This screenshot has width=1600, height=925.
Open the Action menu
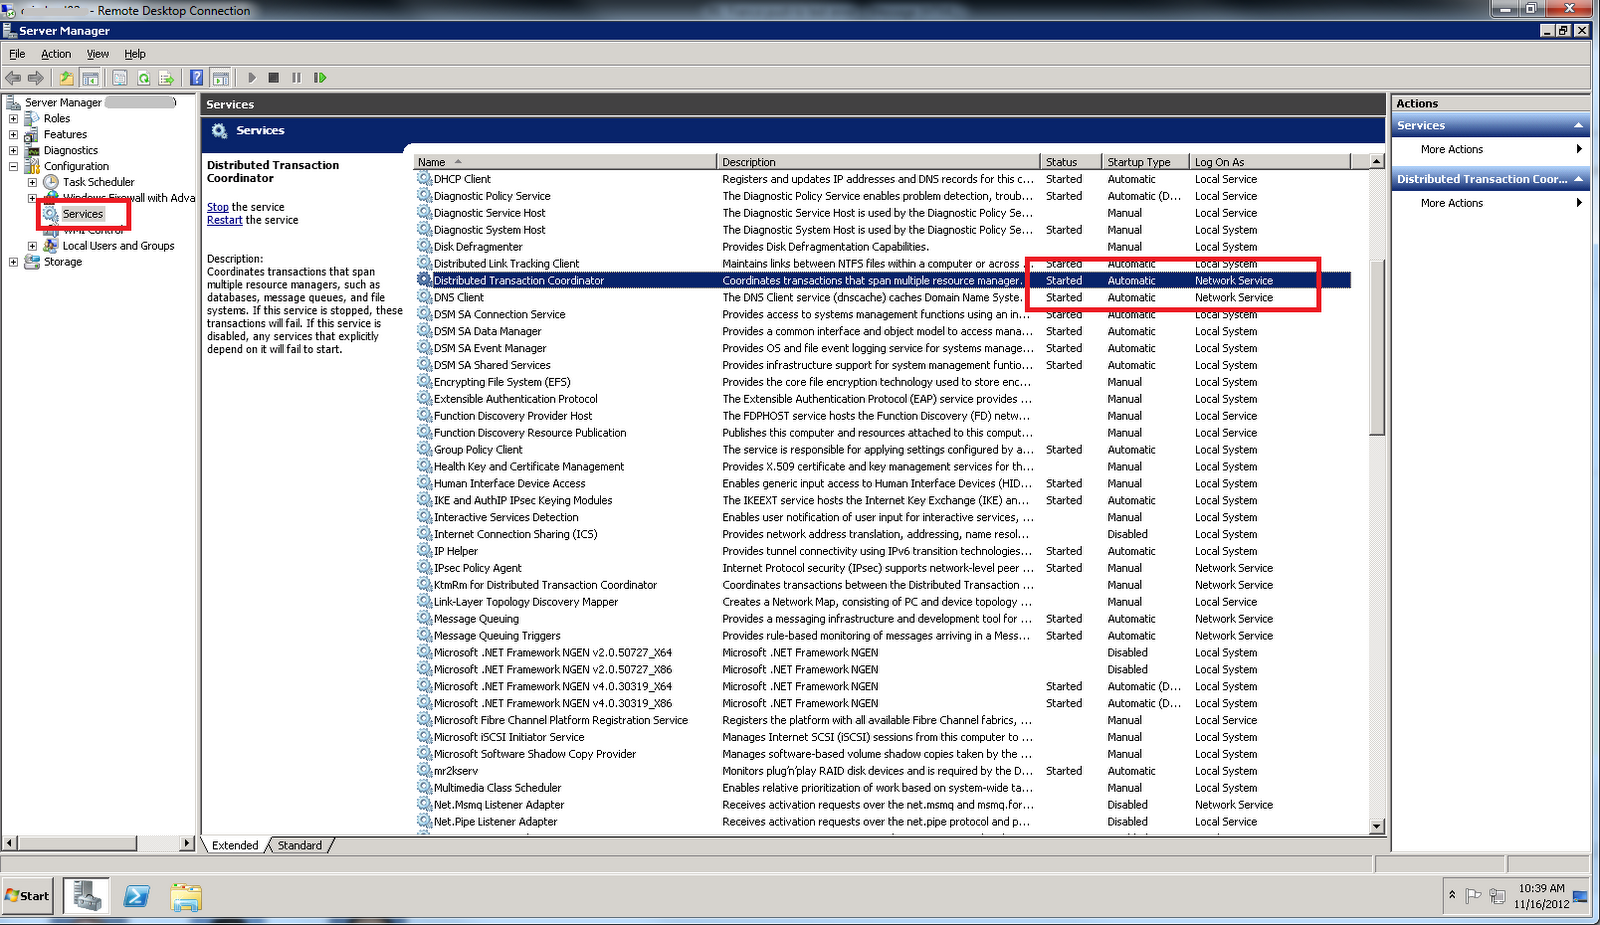pyautogui.click(x=56, y=54)
